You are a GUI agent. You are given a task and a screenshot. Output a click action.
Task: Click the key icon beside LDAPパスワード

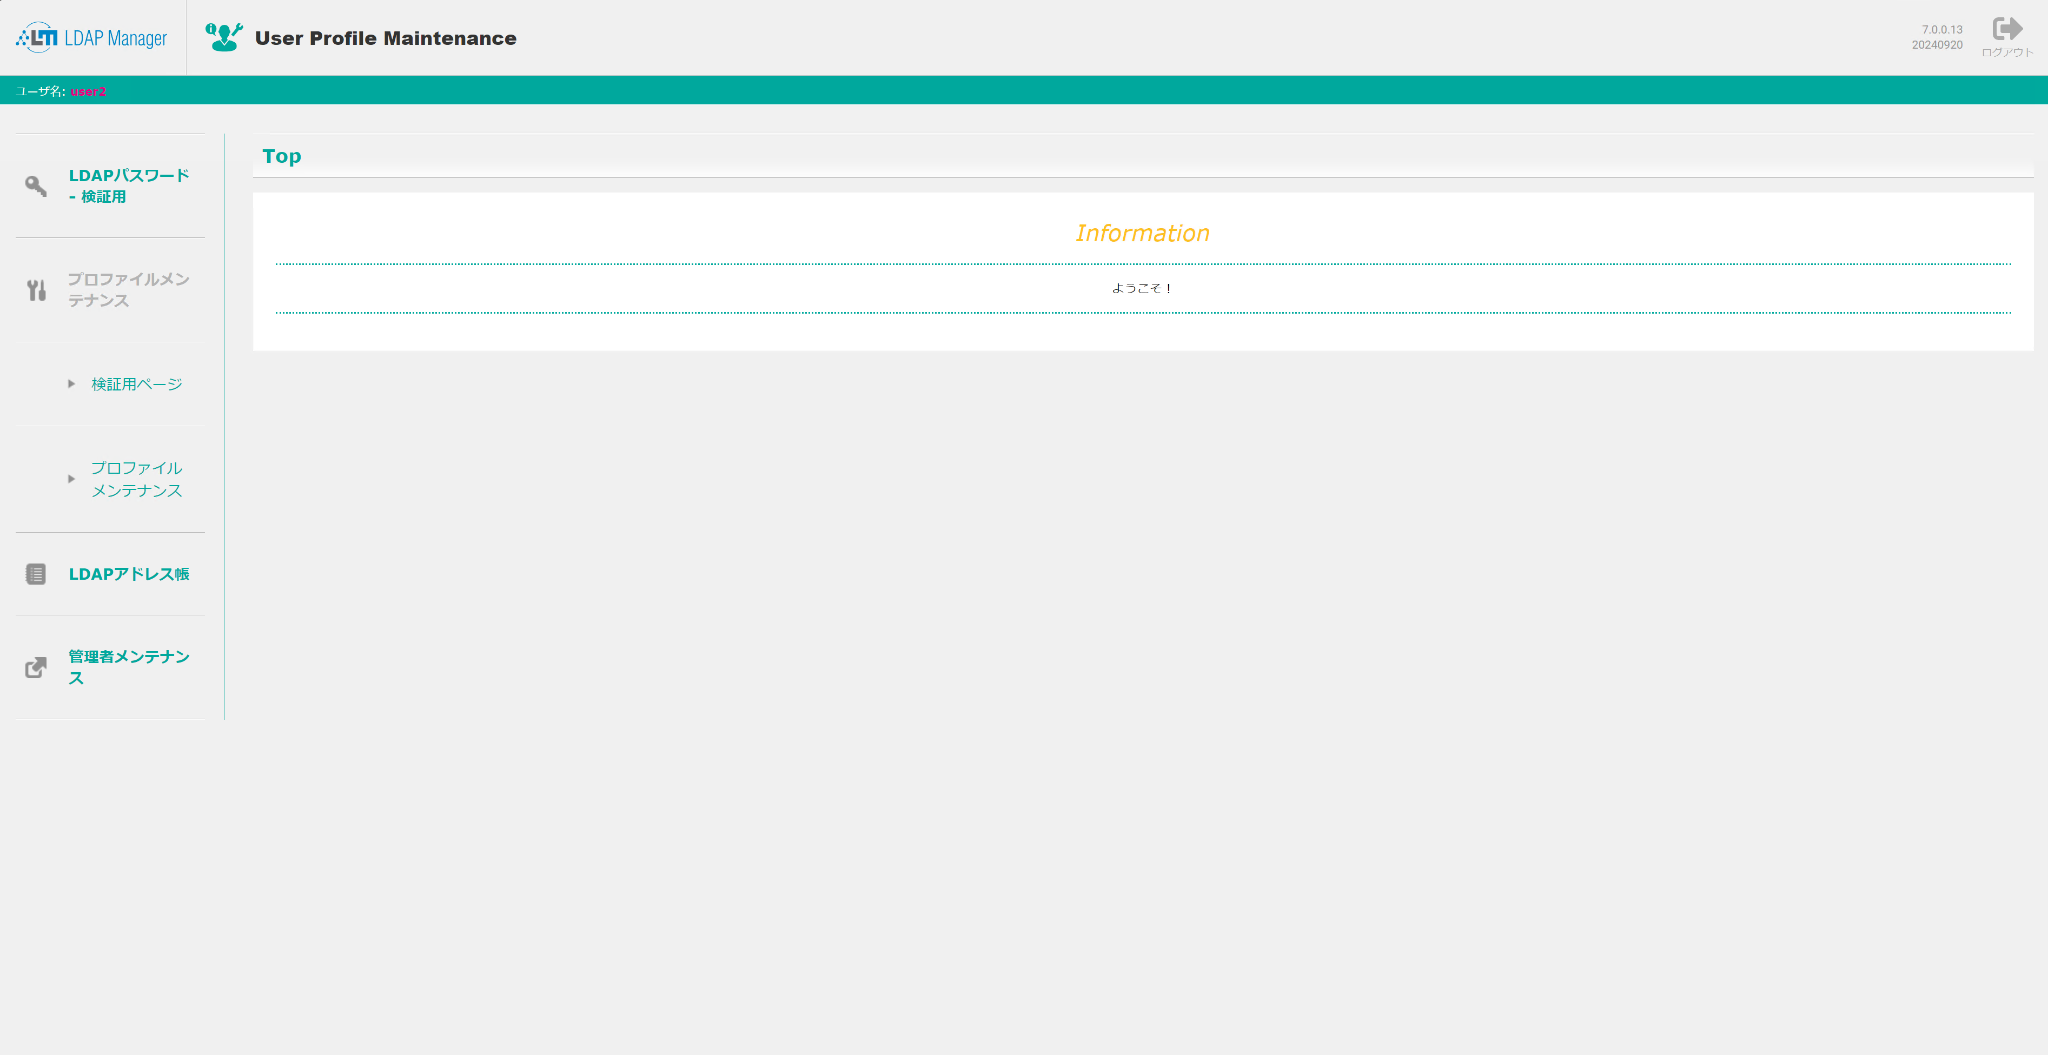coord(36,186)
